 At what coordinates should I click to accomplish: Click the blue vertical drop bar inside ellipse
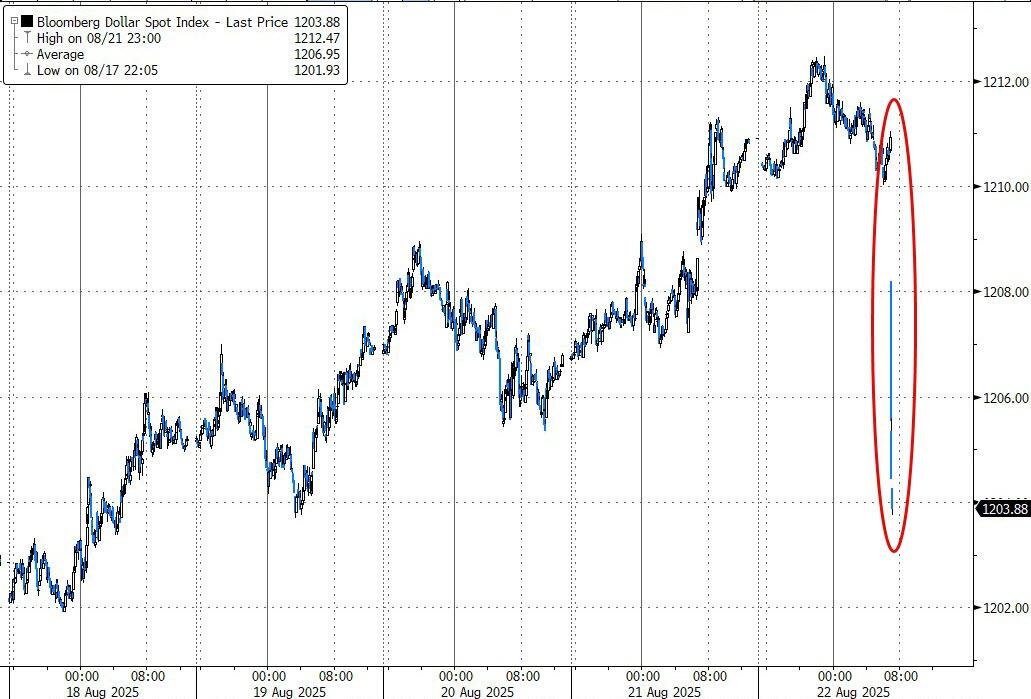coord(890,380)
